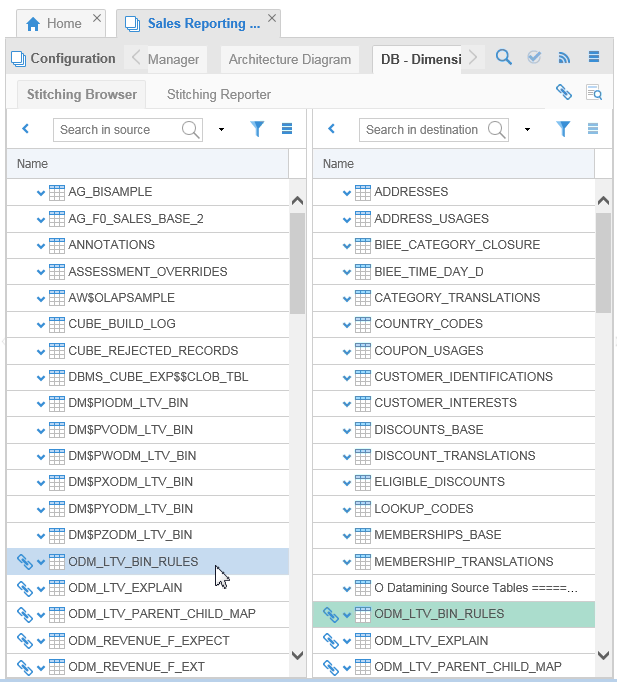Screen dimensions: 617x682
Task: Expand the CUBE_BUILD_LOG table chevron
Action: pos(41,325)
